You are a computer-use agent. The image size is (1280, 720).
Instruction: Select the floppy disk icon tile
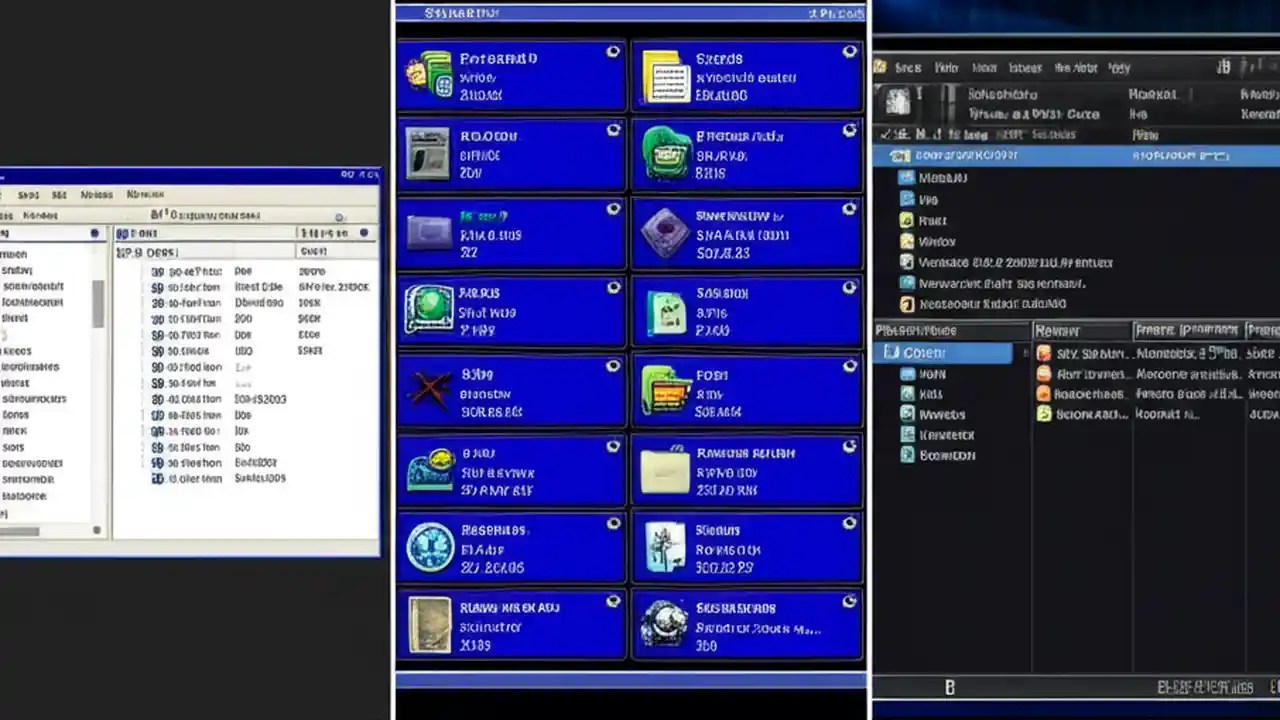click(x=430, y=155)
